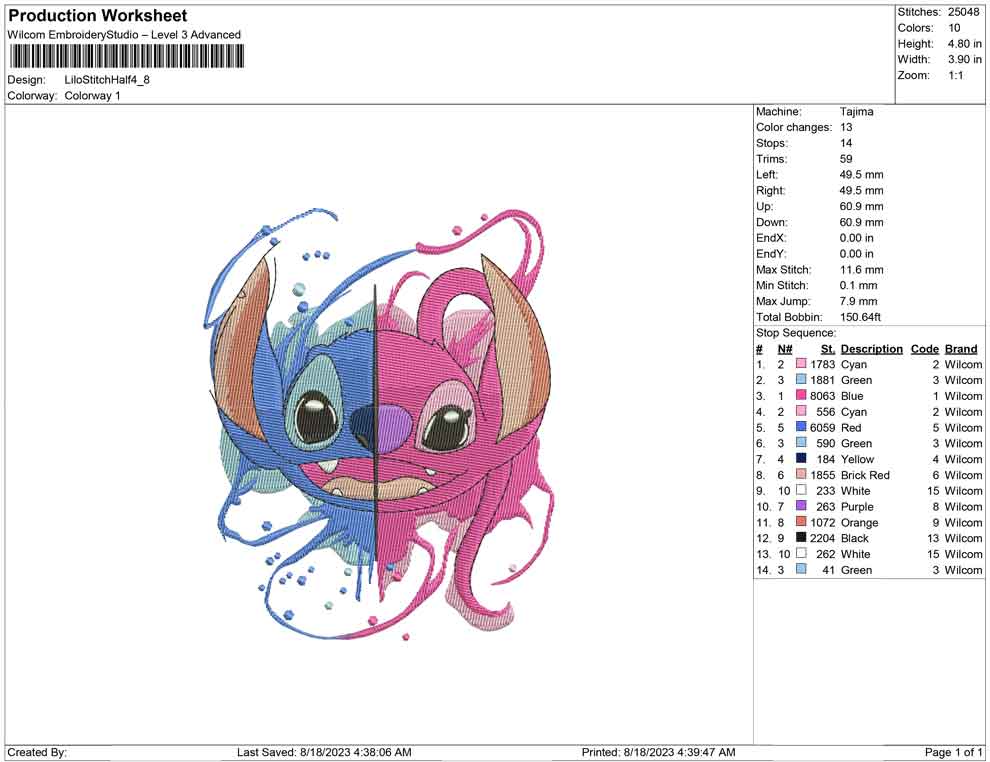Pick the blue swatch for 6059 Red

point(801,427)
